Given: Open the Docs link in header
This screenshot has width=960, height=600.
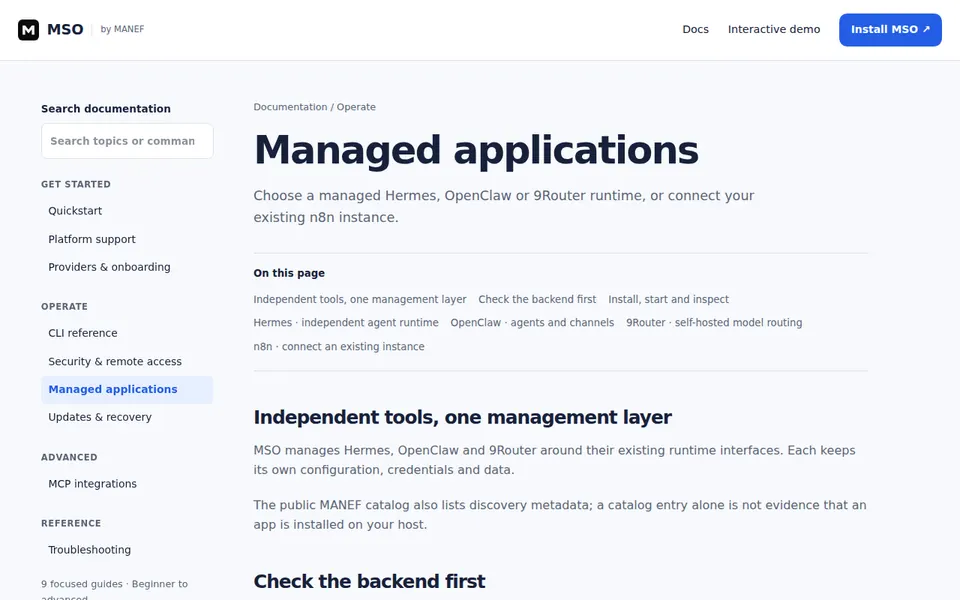Looking at the screenshot, I should [696, 29].
